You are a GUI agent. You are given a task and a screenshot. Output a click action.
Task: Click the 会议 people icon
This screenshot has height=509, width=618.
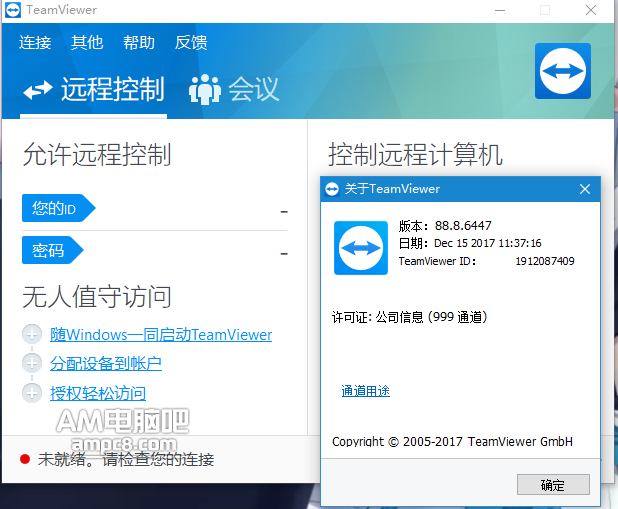coord(205,89)
